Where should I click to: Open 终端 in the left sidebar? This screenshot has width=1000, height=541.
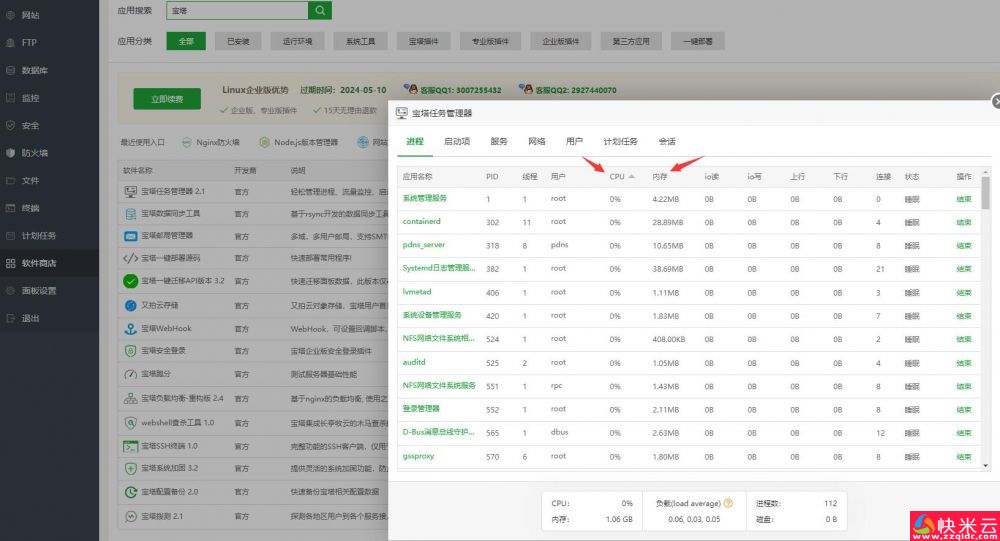coord(30,208)
